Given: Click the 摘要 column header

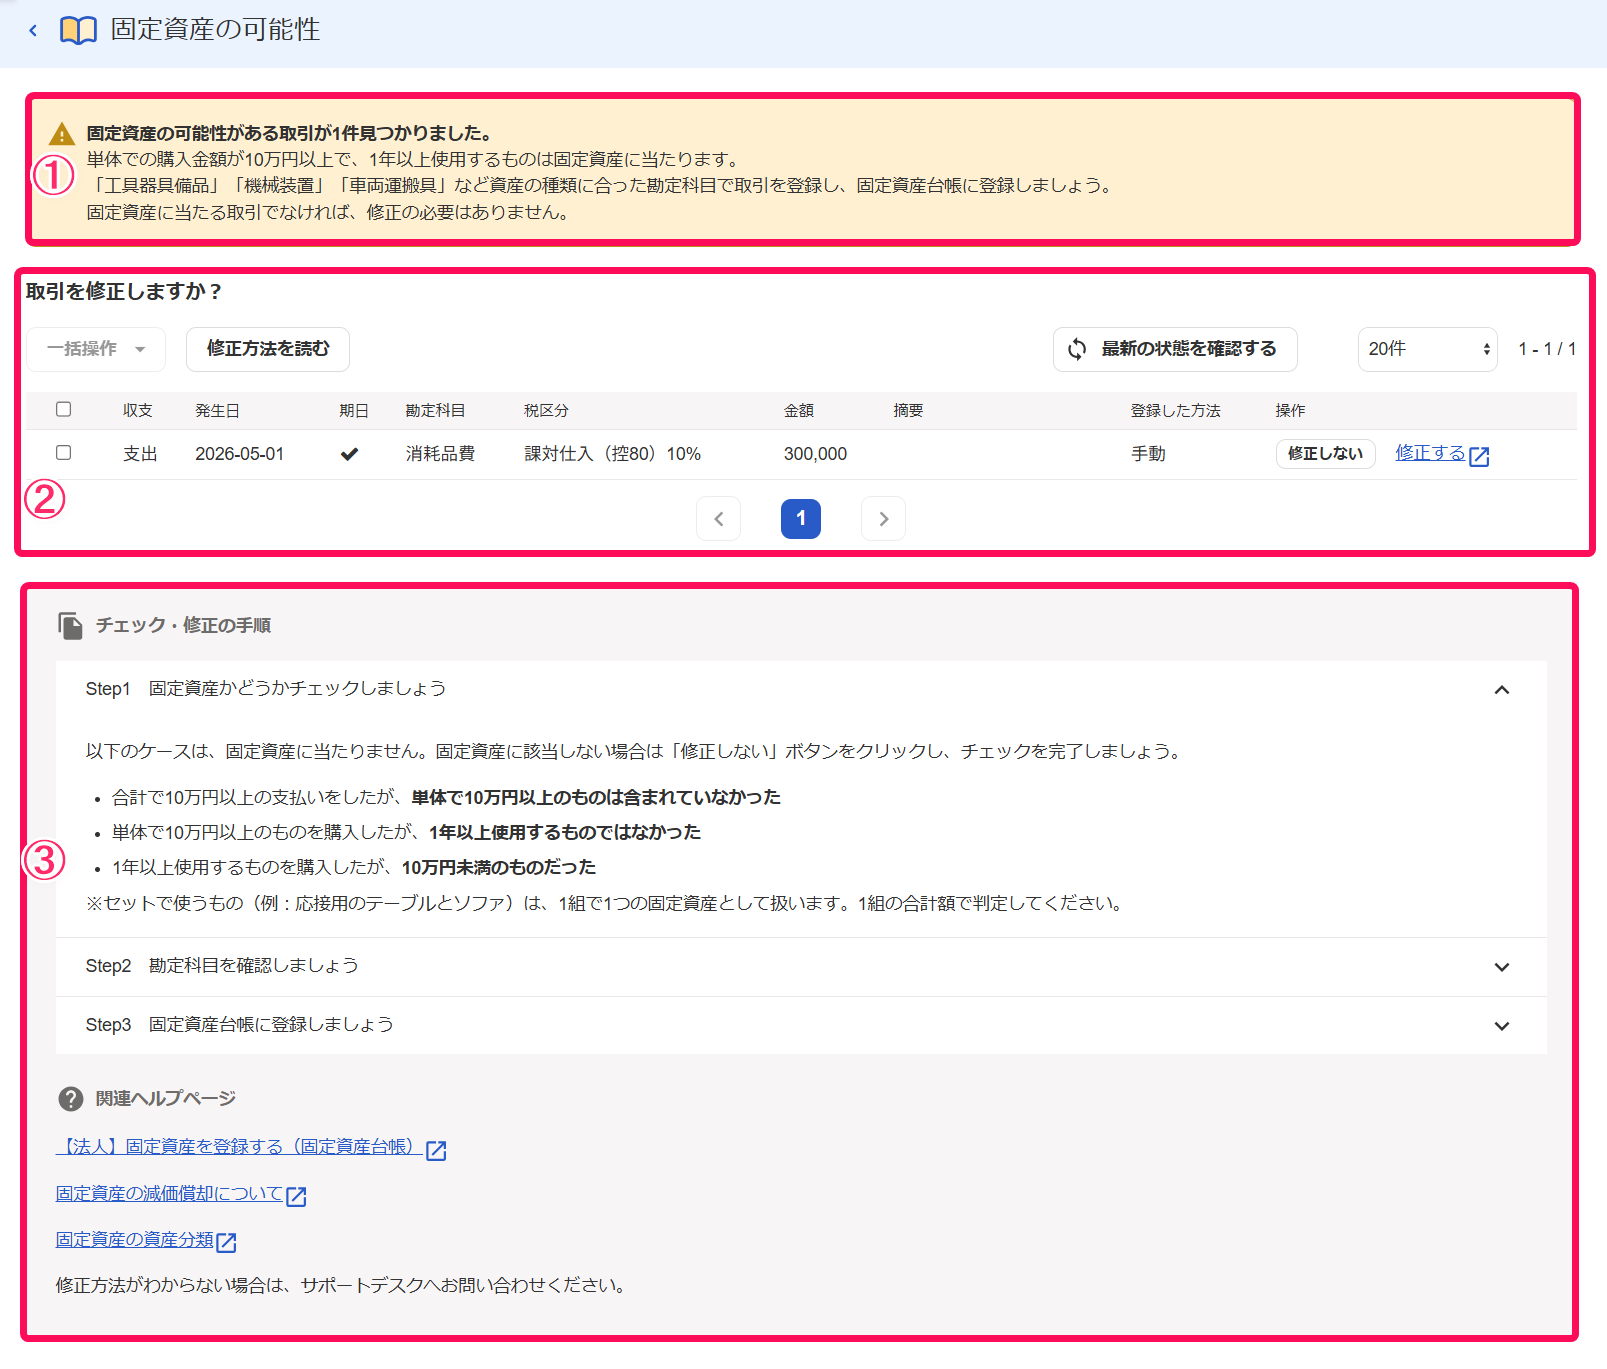Looking at the screenshot, I should click(x=908, y=411).
